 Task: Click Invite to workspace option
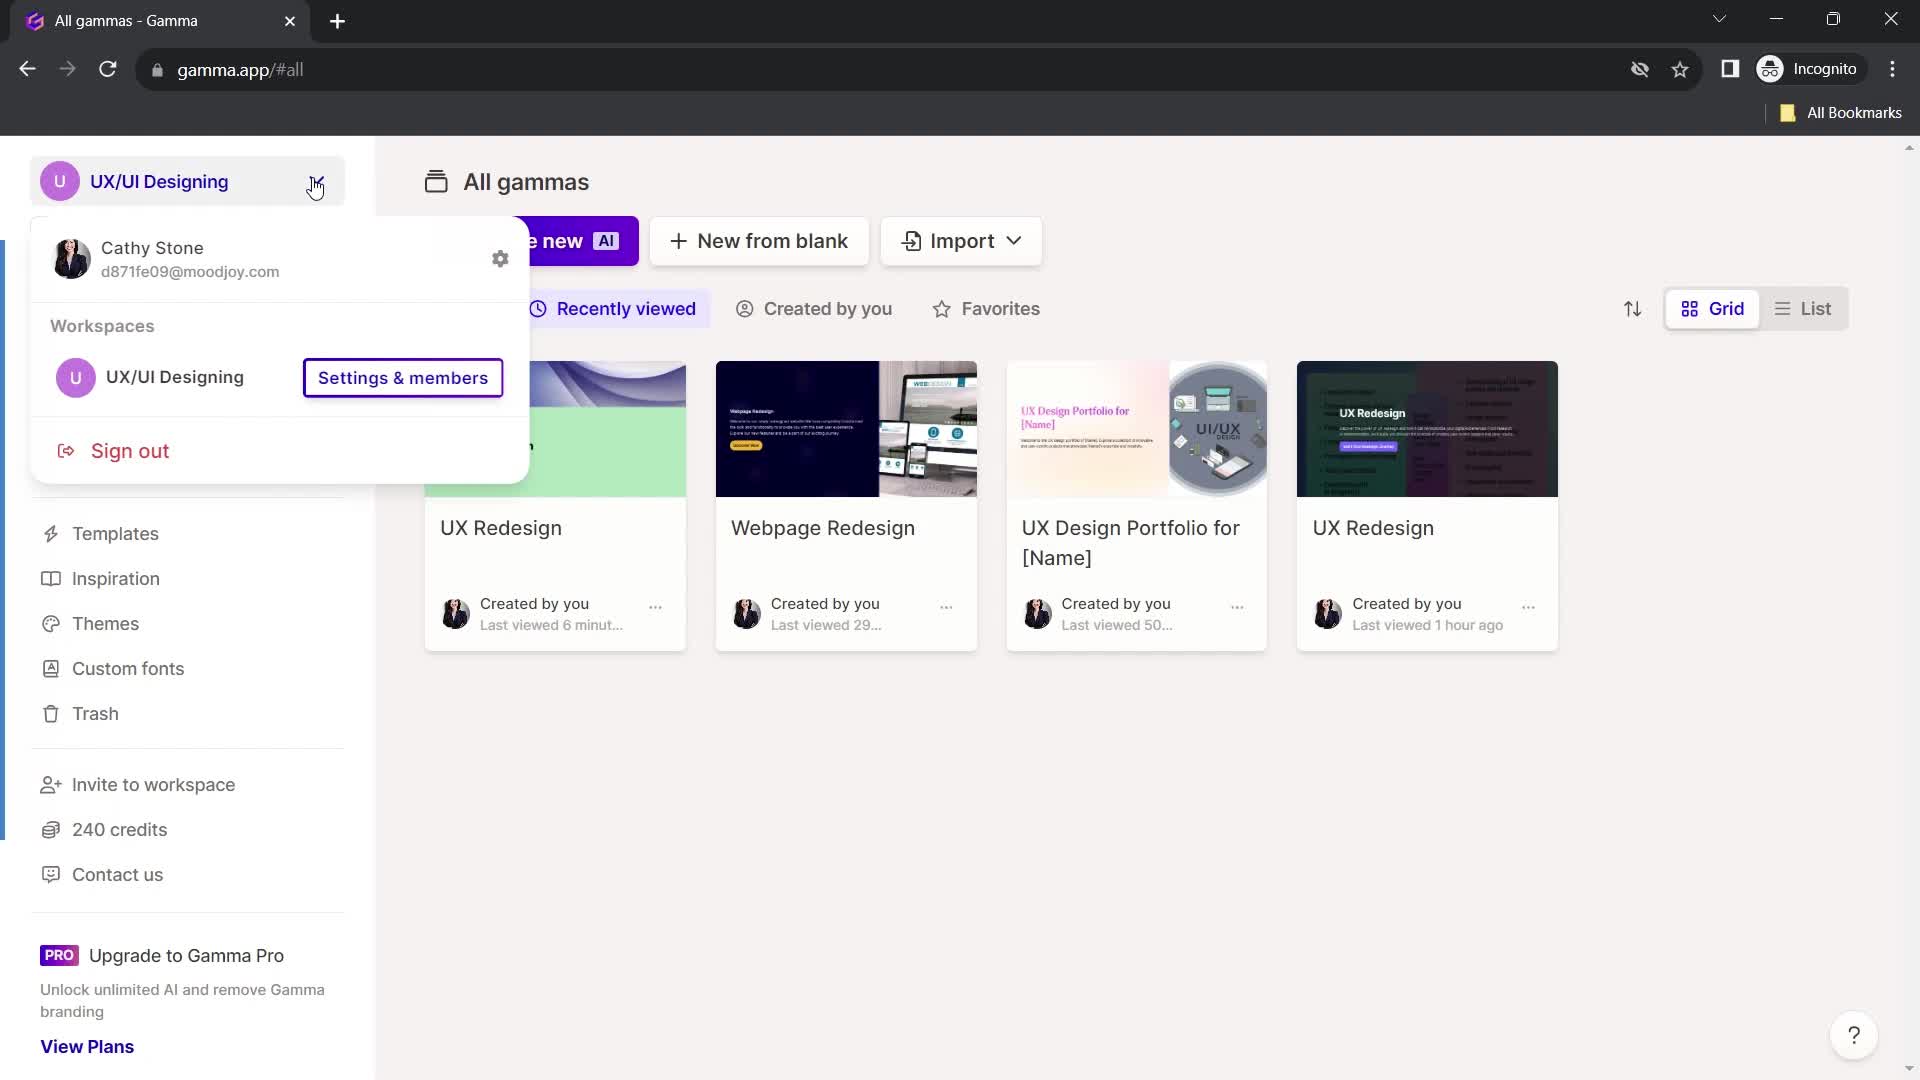(154, 783)
